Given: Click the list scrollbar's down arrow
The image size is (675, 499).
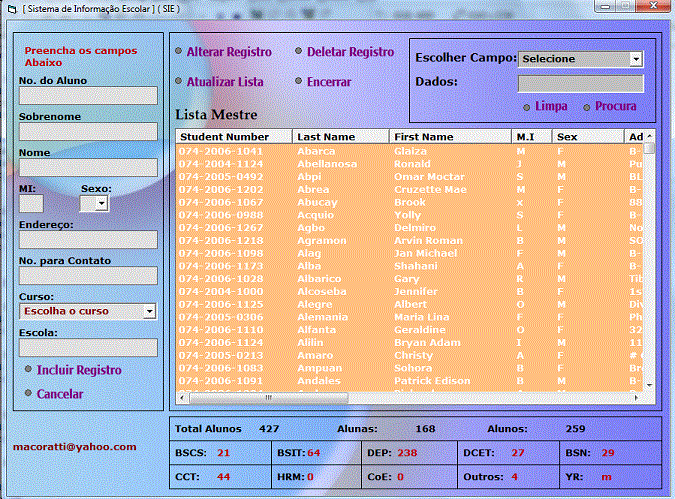Looking at the screenshot, I should coord(649,384).
